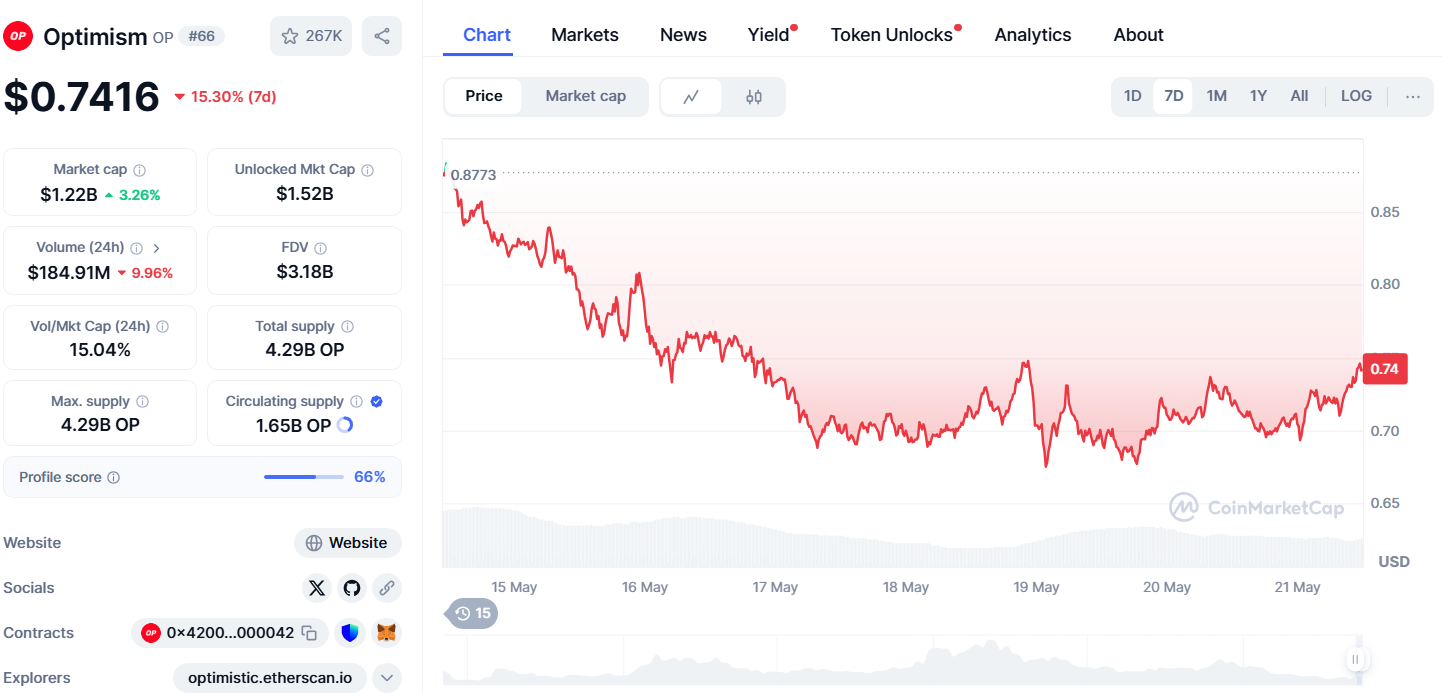Click the share icon button
Image resolution: width=1442 pixels, height=693 pixels.
coord(382,36)
